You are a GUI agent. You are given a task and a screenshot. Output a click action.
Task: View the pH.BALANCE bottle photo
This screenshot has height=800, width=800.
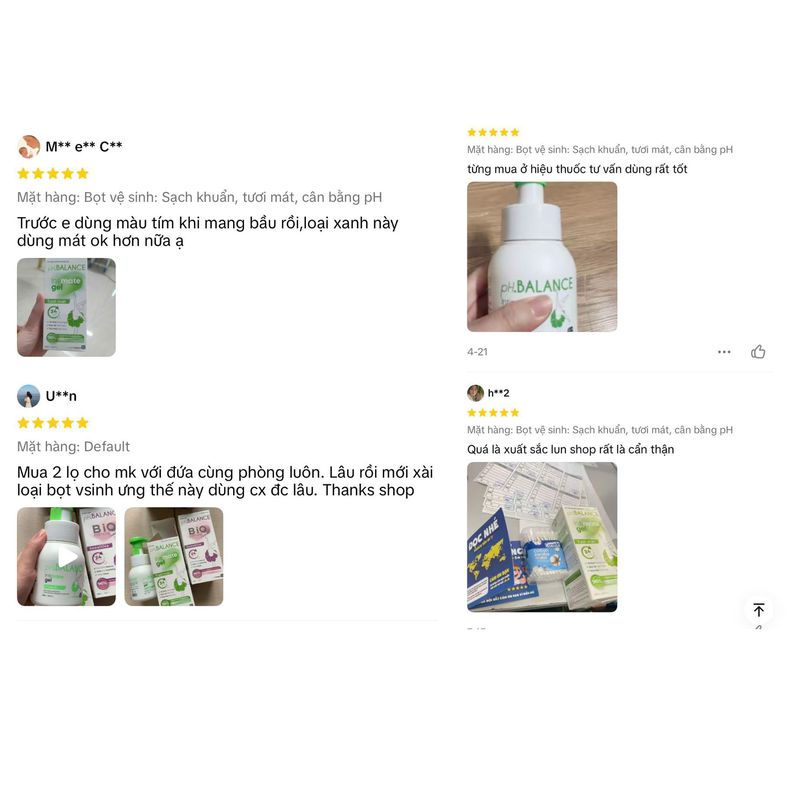coord(542,257)
